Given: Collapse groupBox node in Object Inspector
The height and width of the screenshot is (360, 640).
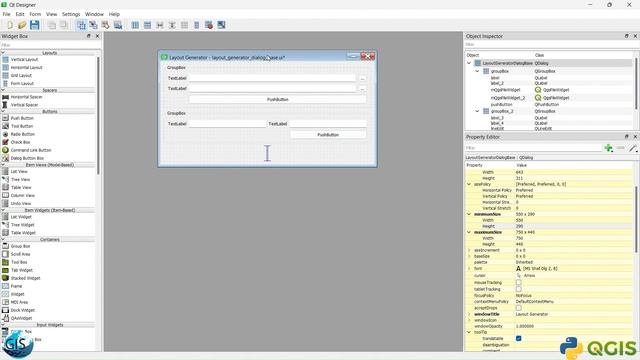Looking at the screenshot, I should 477,71.
